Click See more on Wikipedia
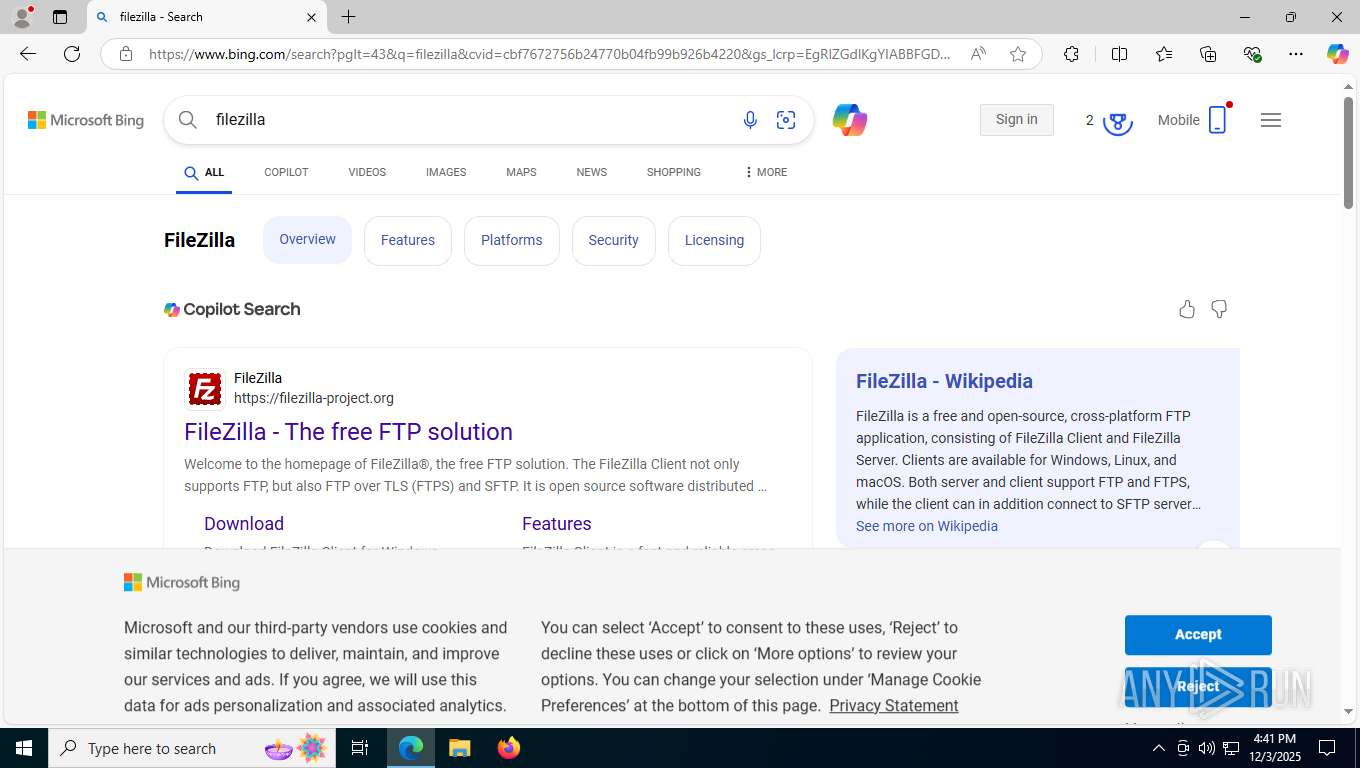This screenshot has height=768, width=1360. pyautogui.click(x=927, y=526)
